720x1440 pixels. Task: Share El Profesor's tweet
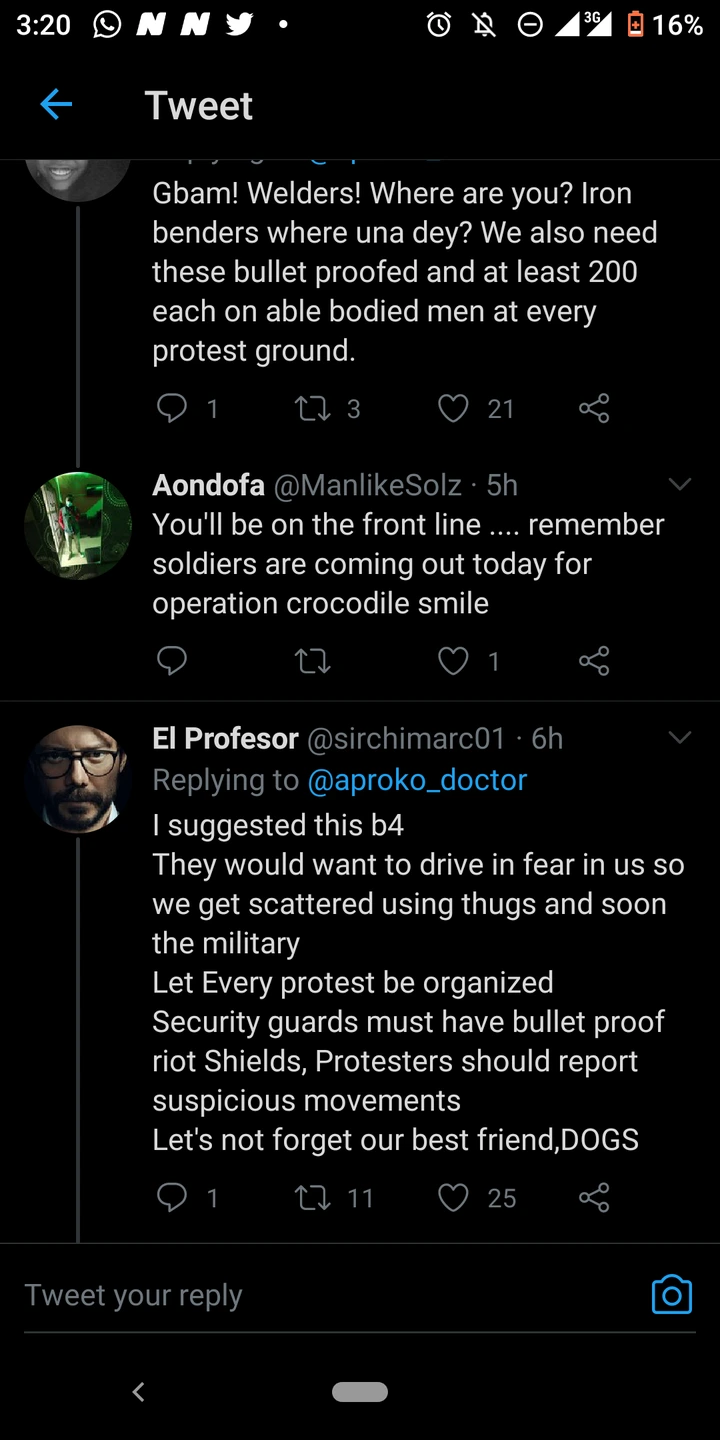pyautogui.click(x=594, y=1197)
